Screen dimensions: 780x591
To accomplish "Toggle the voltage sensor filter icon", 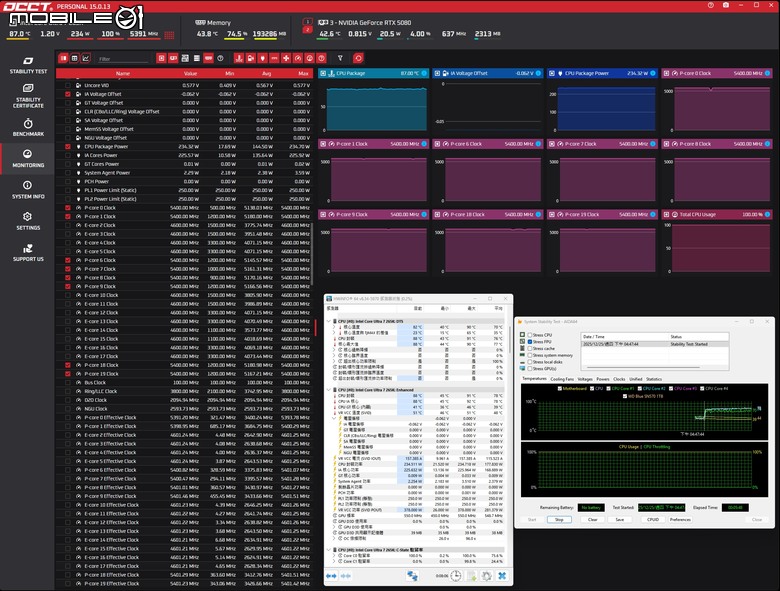I will [x=251, y=58].
